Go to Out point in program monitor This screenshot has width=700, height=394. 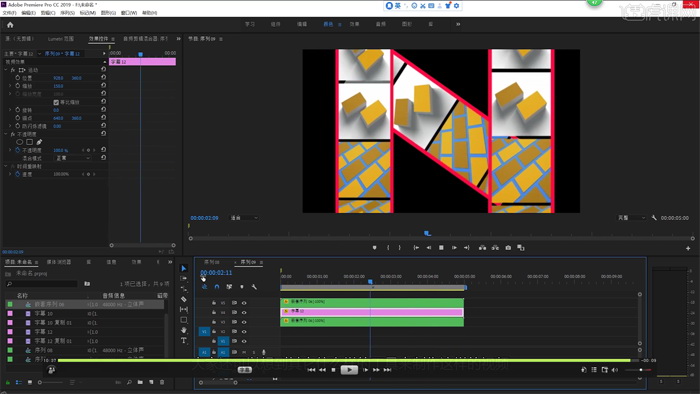point(467,248)
